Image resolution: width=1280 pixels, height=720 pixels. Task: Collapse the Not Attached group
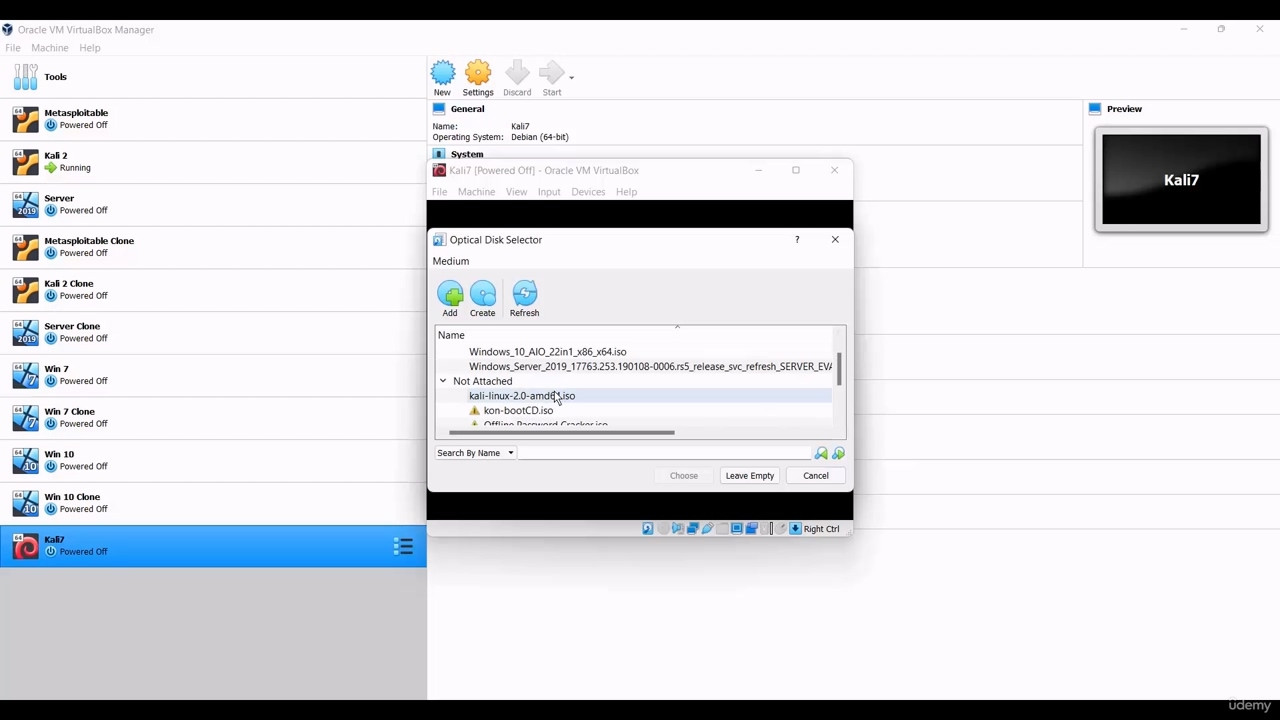tap(443, 381)
